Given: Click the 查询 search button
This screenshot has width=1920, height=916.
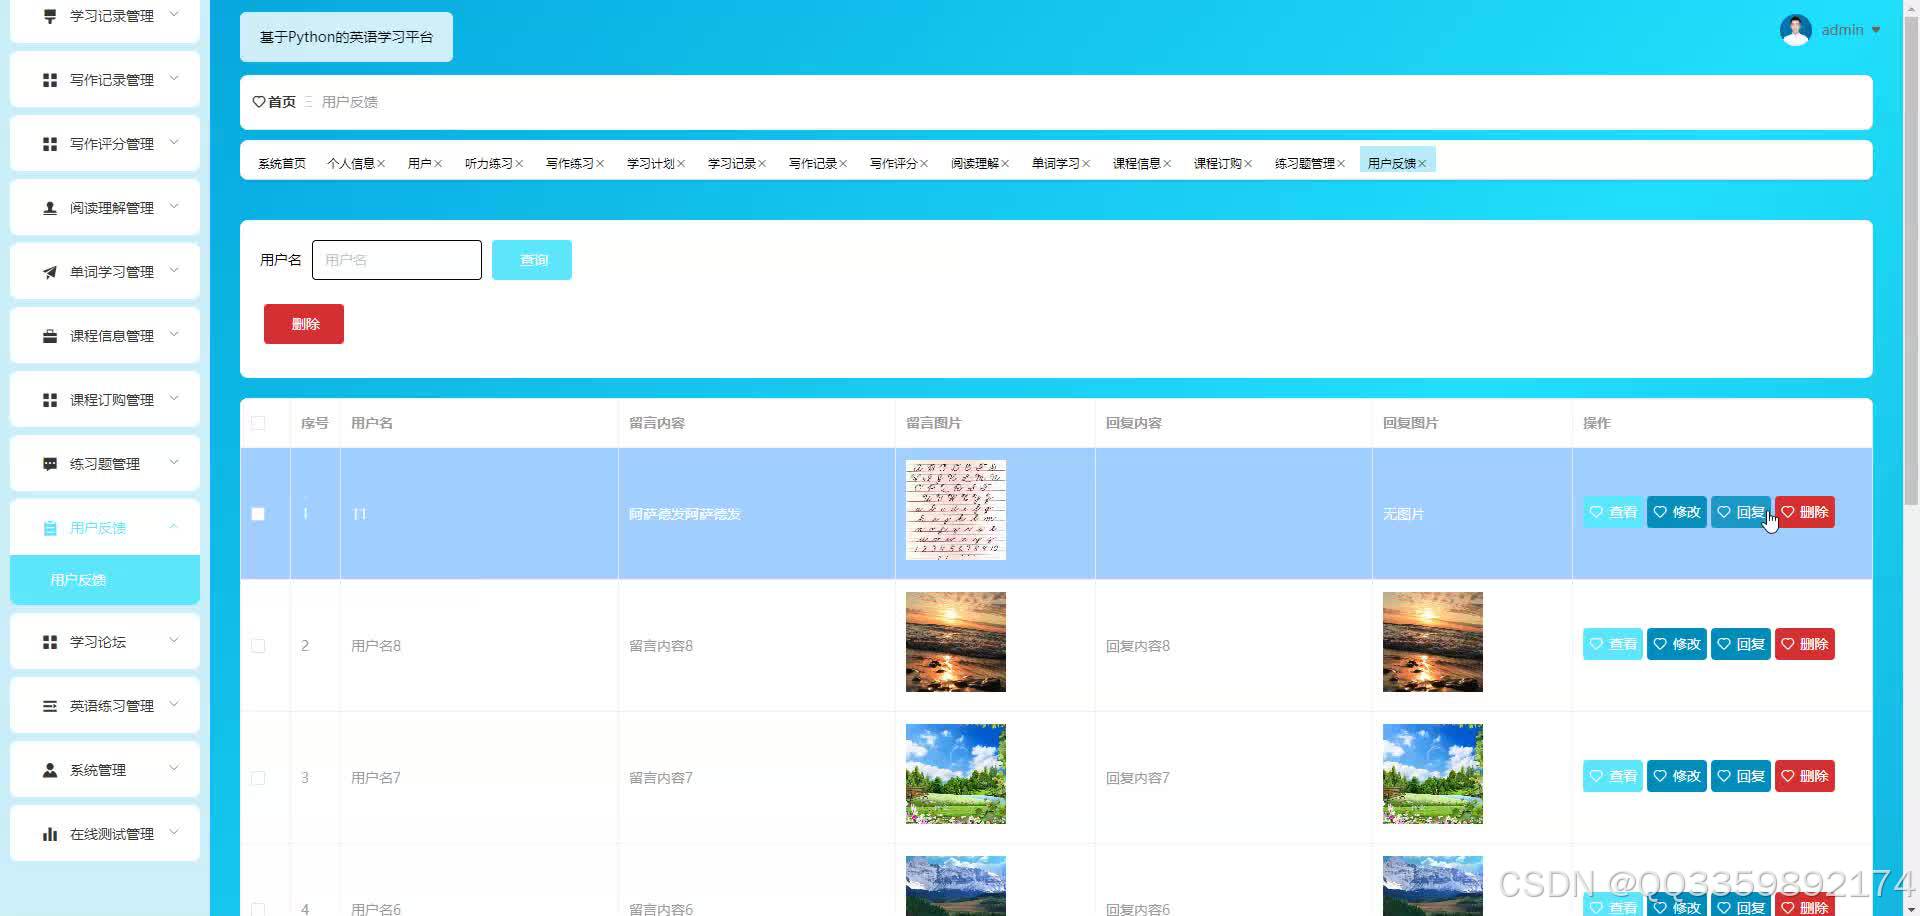Looking at the screenshot, I should [532, 260].
